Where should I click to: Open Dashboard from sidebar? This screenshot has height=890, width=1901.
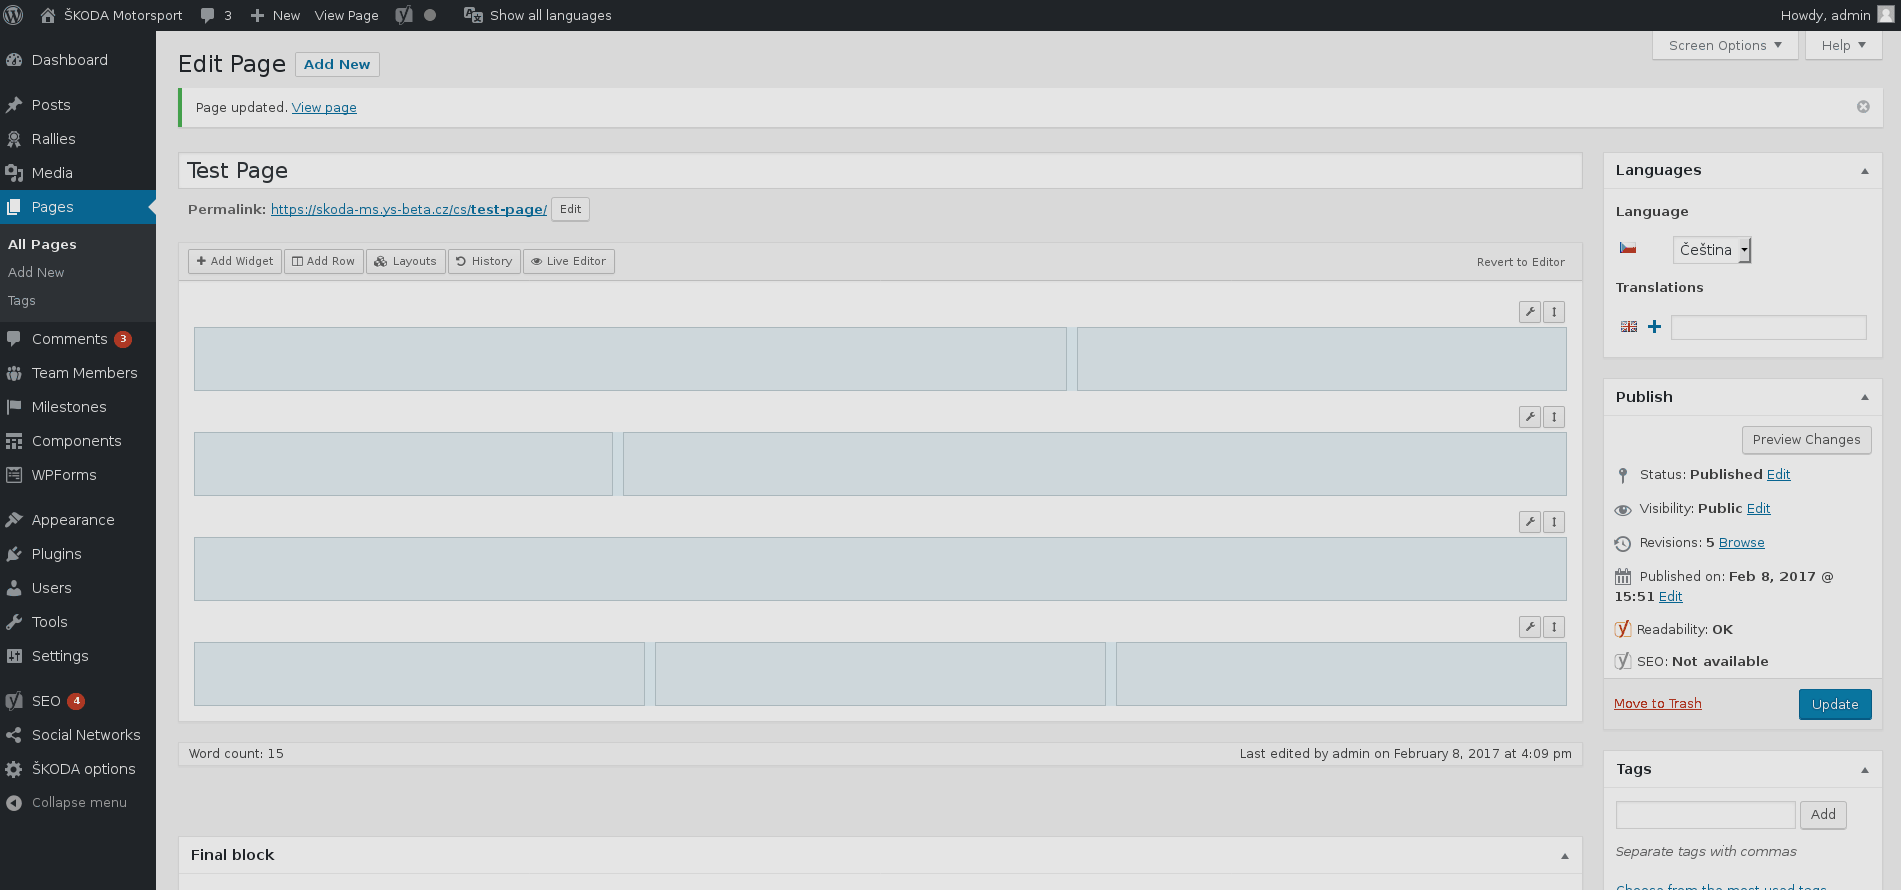coord(78,60)
